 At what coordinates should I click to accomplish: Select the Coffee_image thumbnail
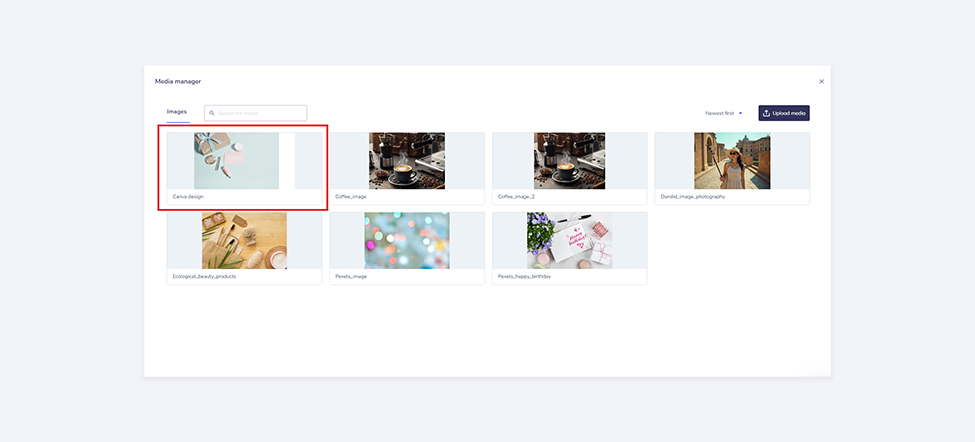(407, 160)
